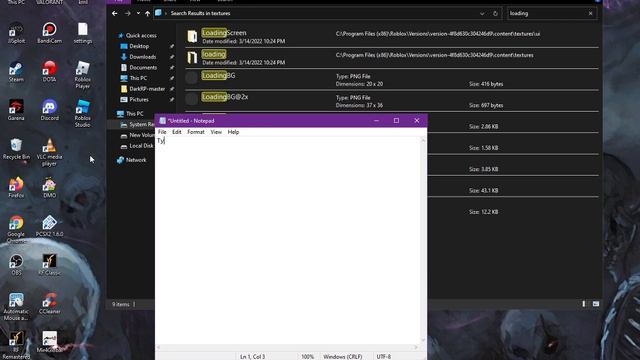Launch Google Chrome shortcut

pos(16,229)
